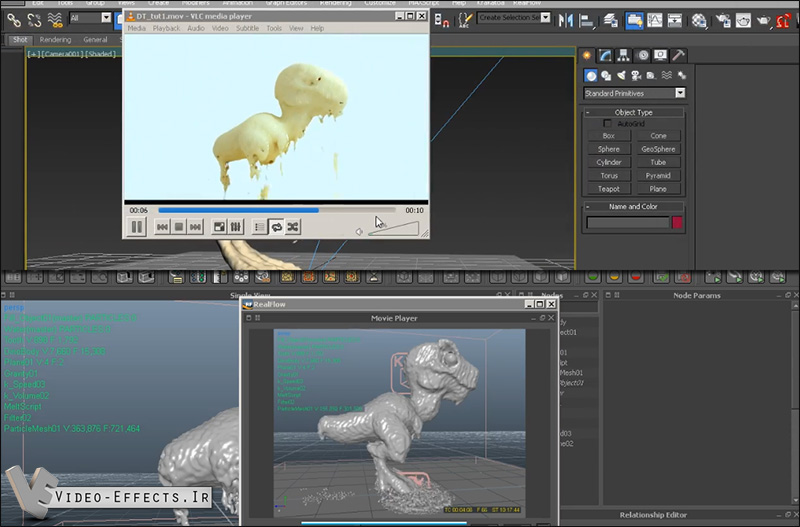Viewport: 800px width, 527px height.
Task: Click the Unlink Selection broken-chain icon
Action: 34,20
